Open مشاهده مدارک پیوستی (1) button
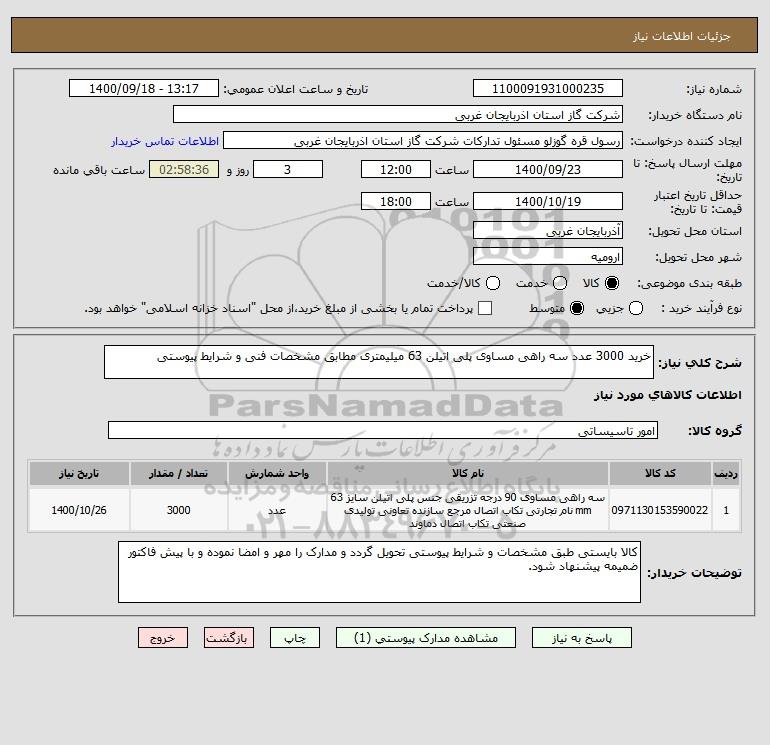 click(426, 637)
